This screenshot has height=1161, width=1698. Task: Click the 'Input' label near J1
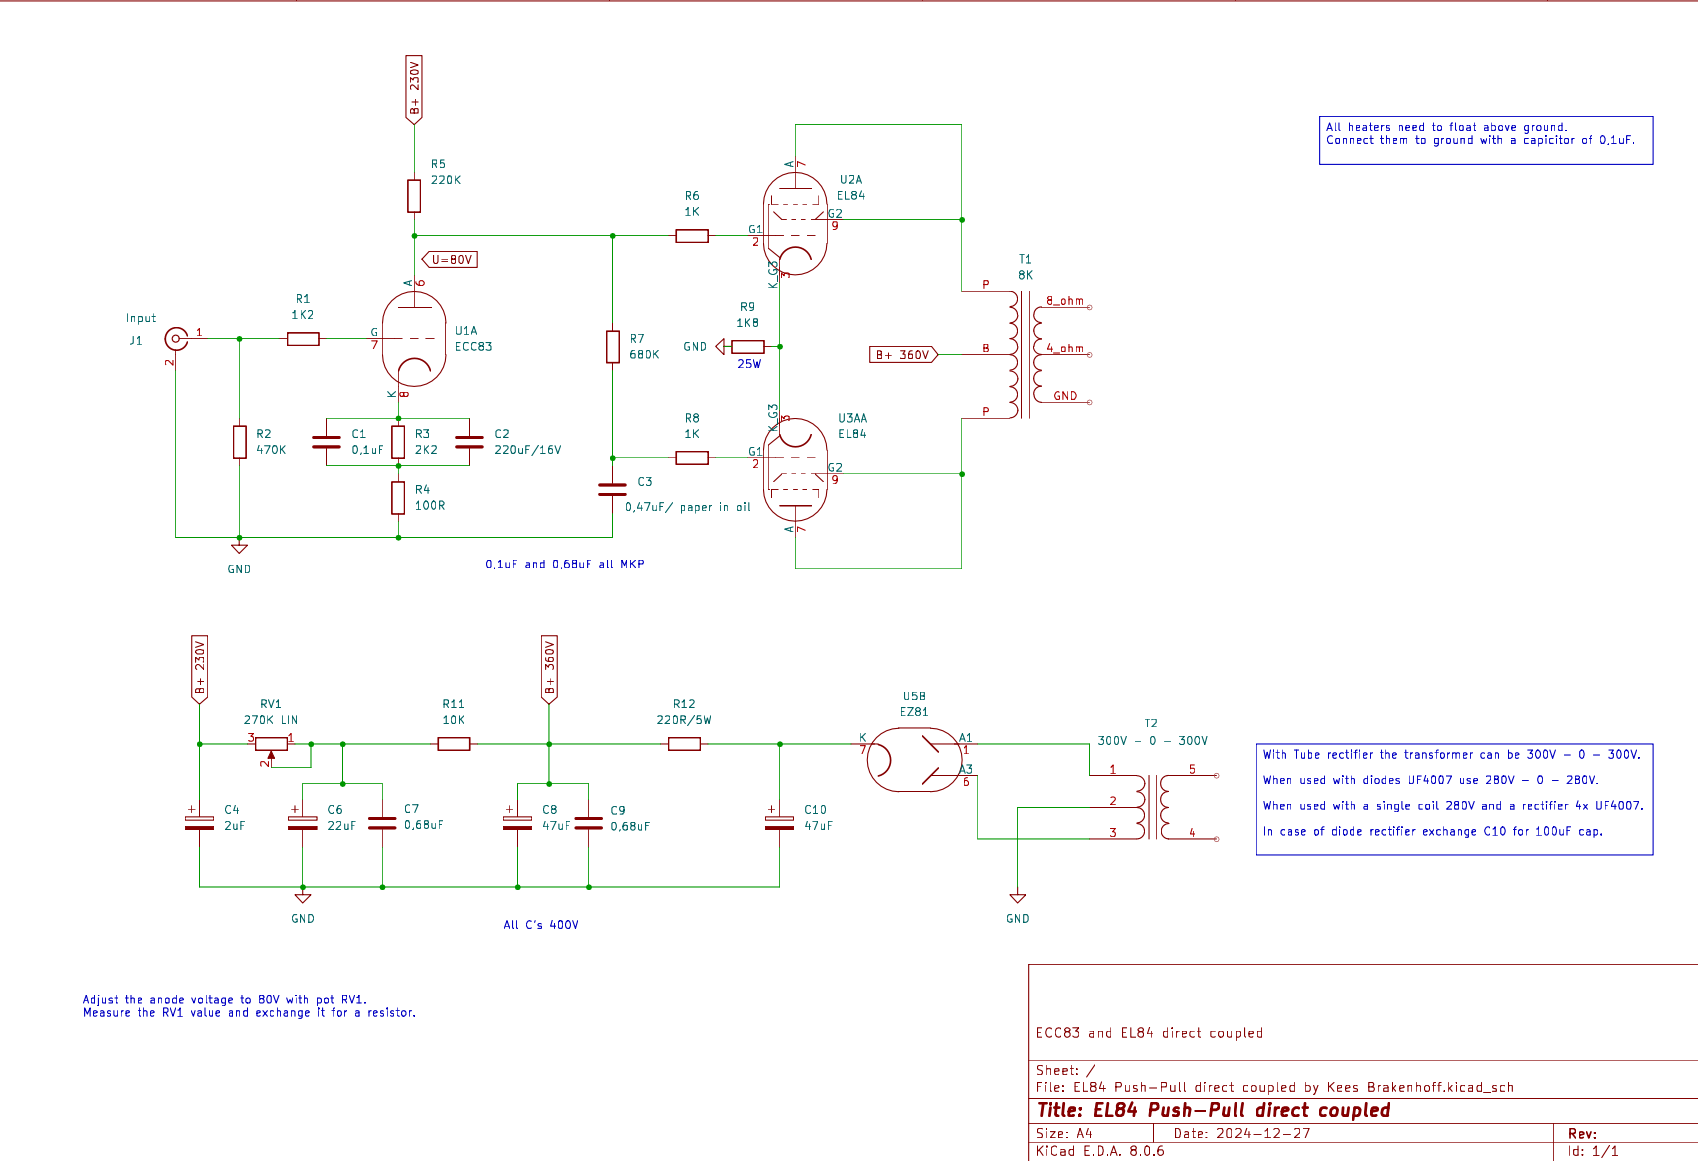pyautogui.click(x=141, y=319)
